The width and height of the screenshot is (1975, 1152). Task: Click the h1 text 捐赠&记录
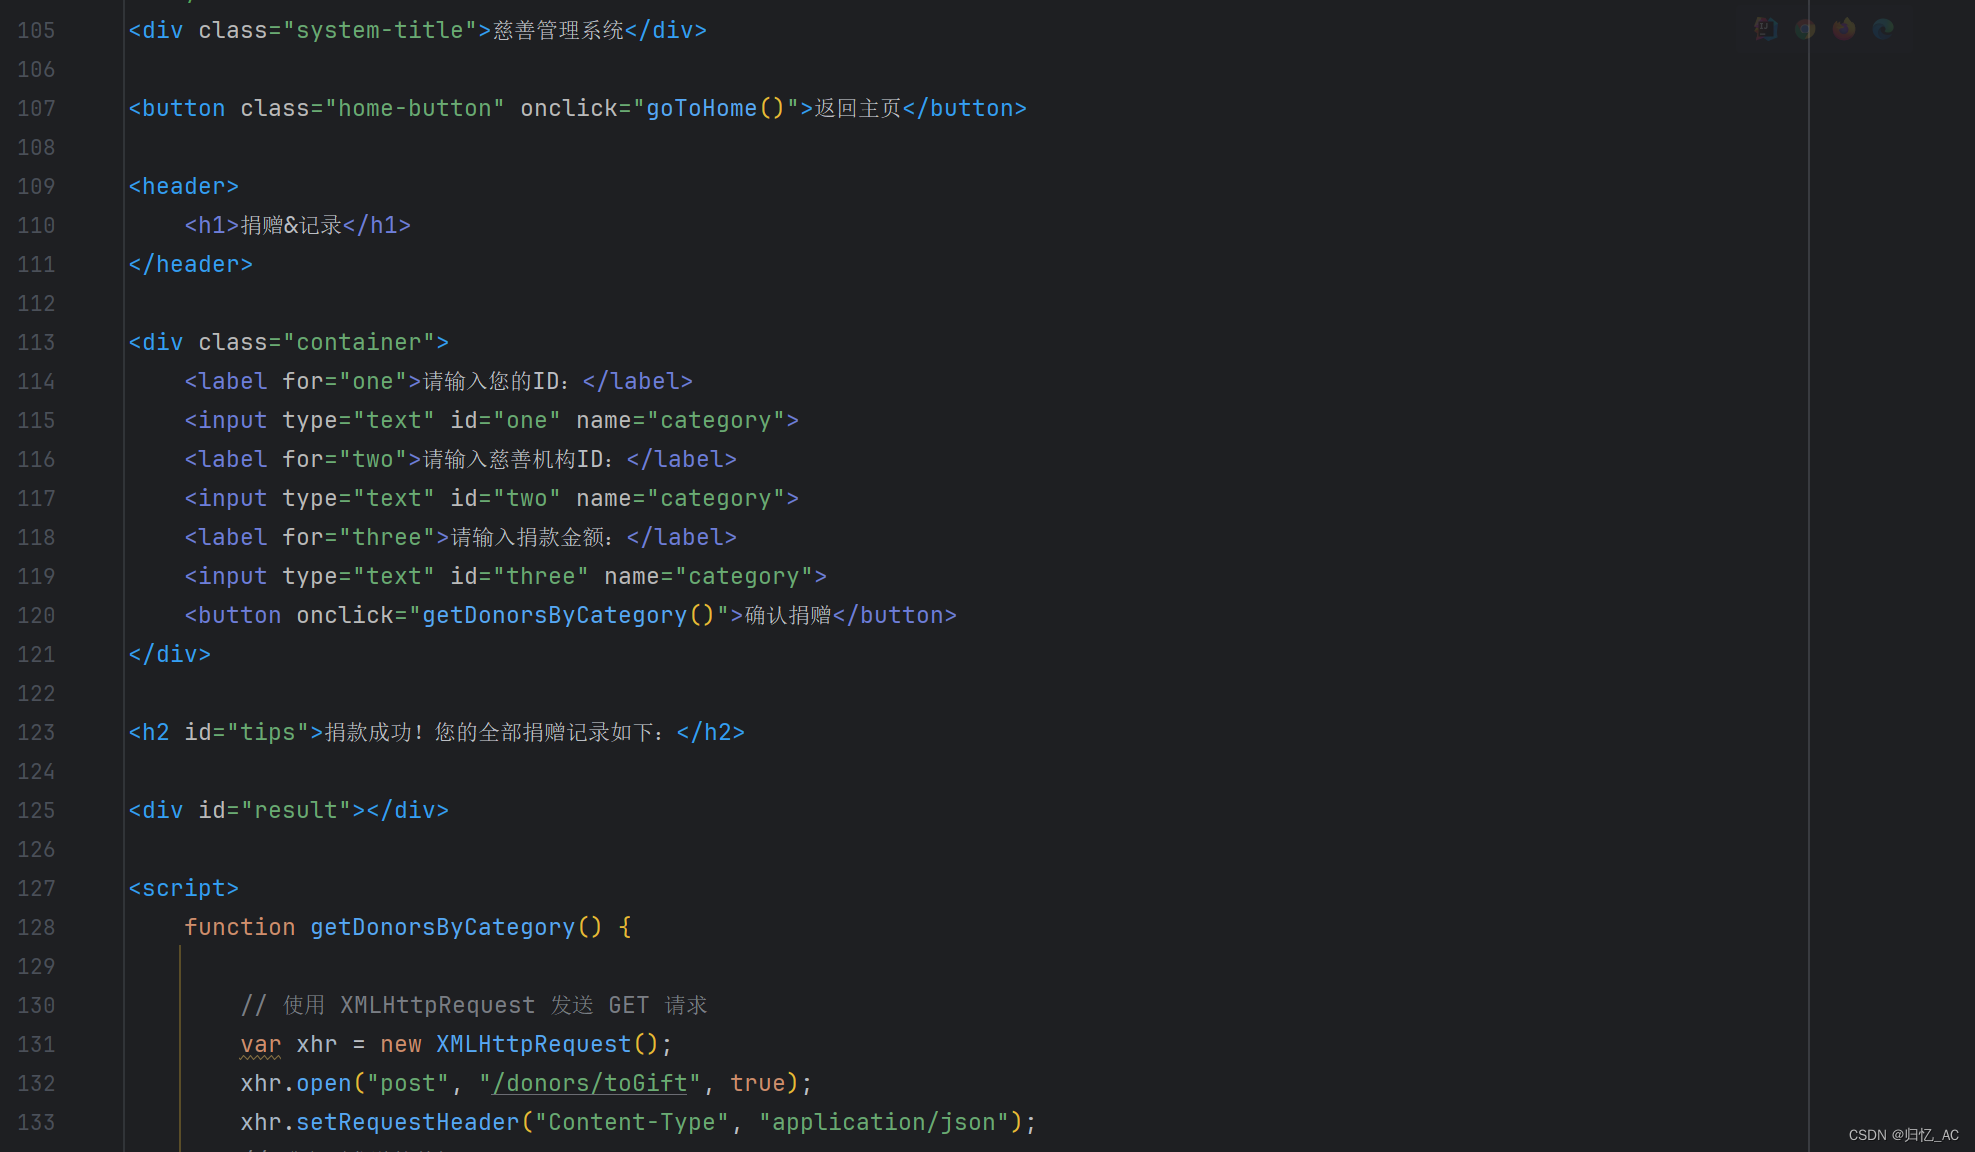click(x=291, y=225)
